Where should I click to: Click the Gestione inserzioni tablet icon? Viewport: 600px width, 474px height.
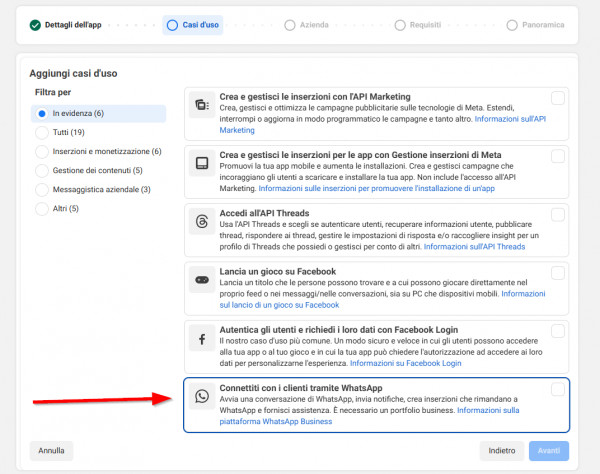202,163
